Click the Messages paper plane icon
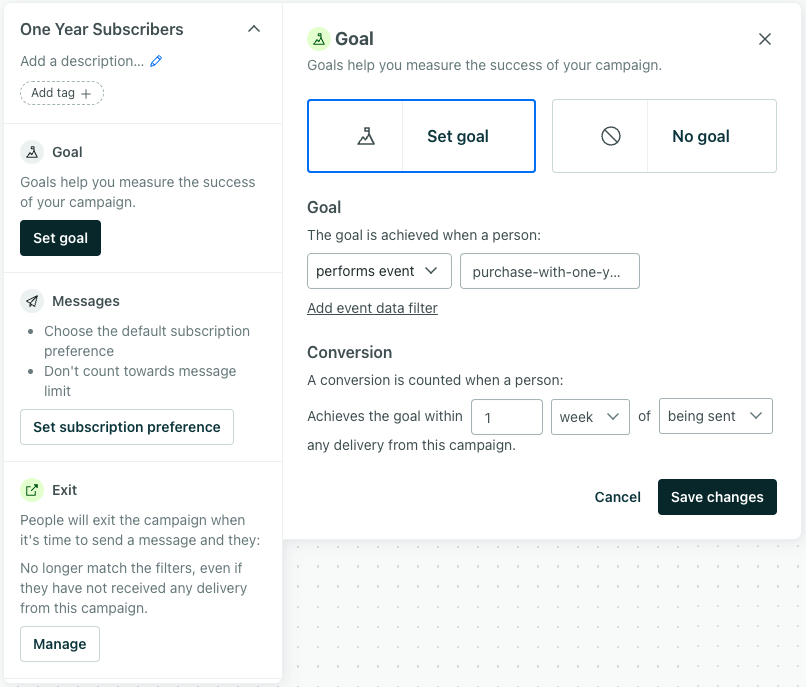The height and width of the screenshot is (687, 806). pyautogui.click(x=32, y=301)
